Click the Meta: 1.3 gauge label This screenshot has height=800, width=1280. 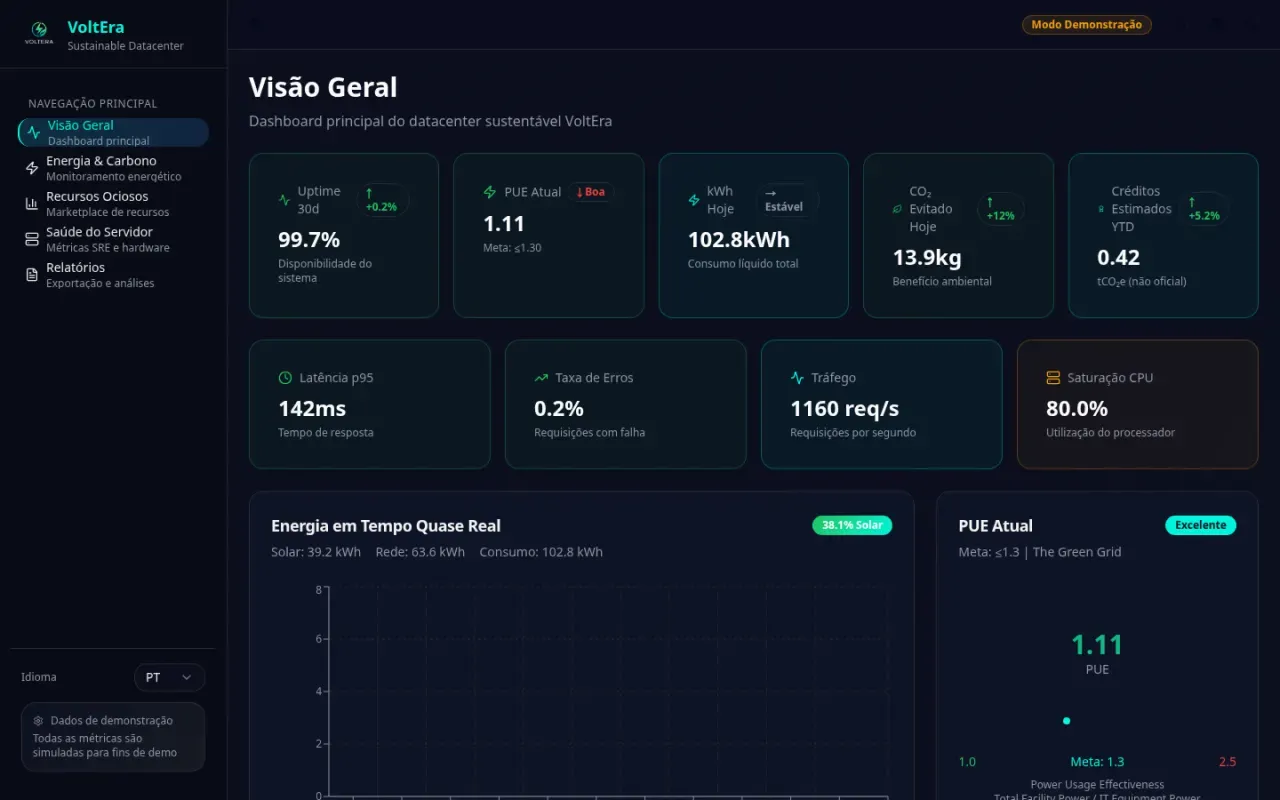[x=1097, y=762]
